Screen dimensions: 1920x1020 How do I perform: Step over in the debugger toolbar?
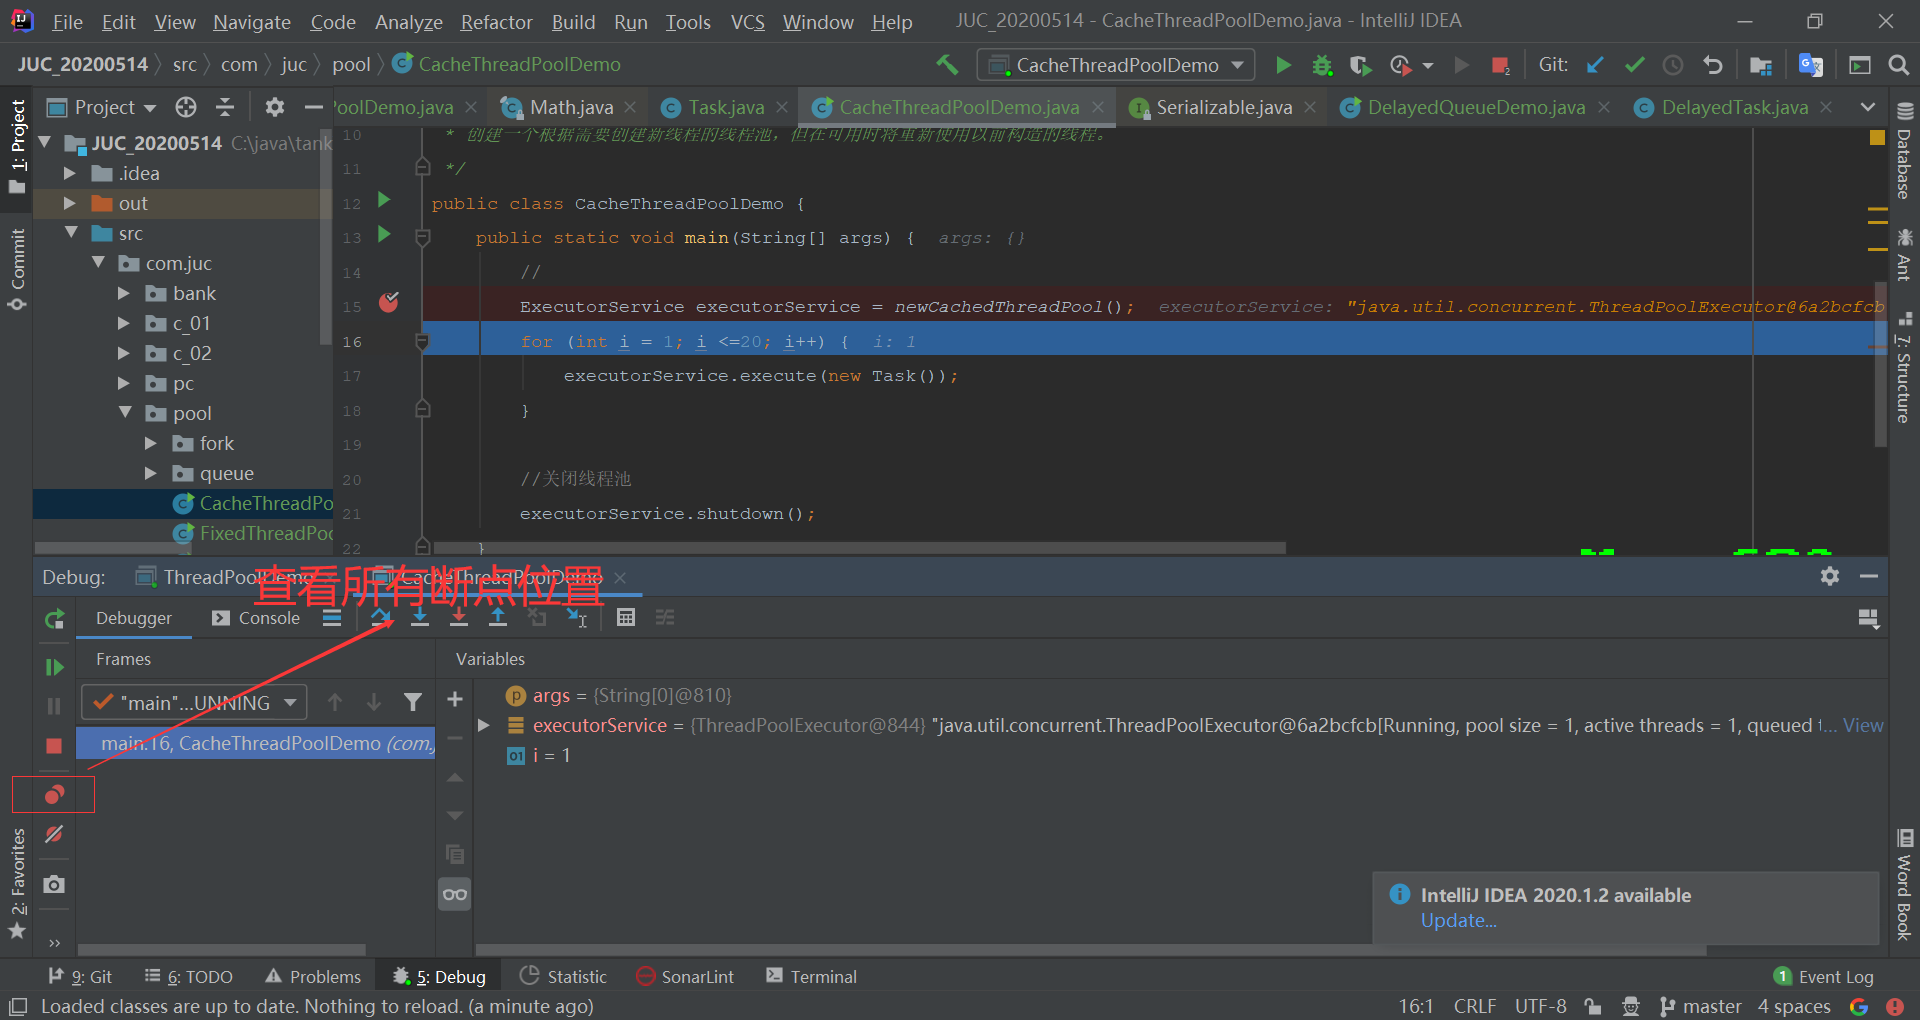pos(381,618)
